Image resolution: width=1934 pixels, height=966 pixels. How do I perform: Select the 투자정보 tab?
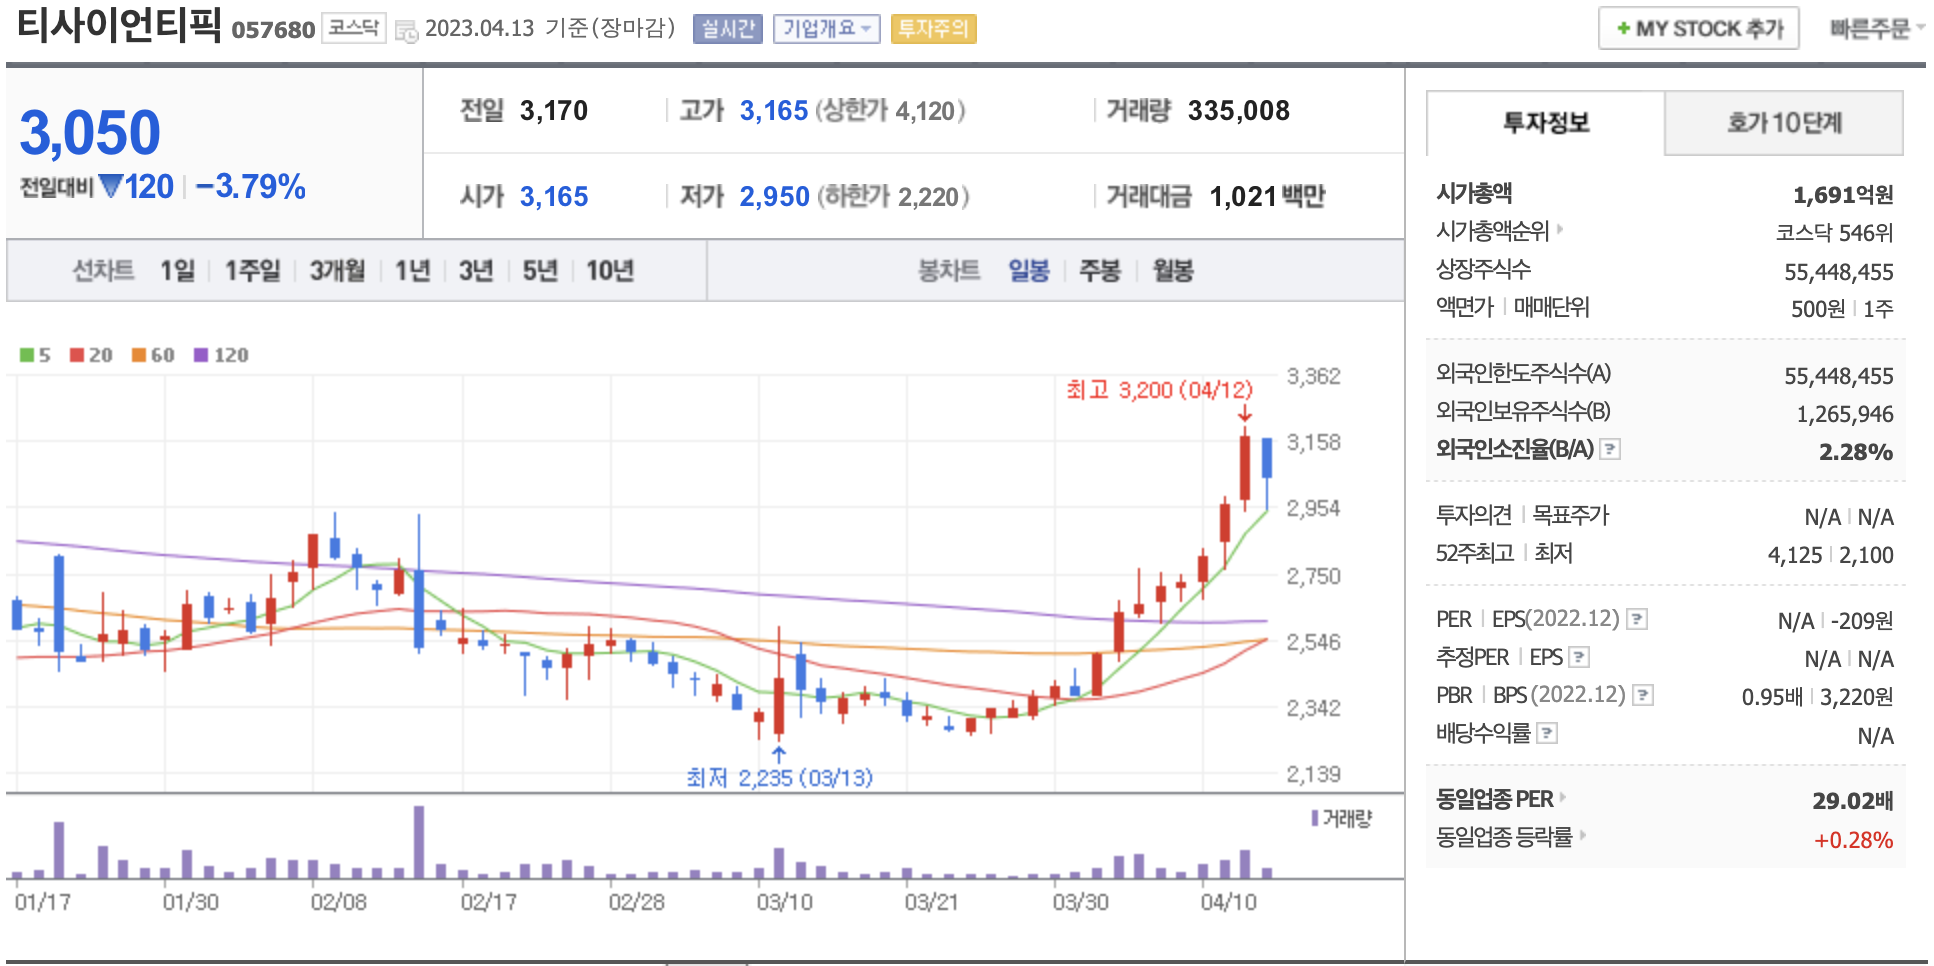[1545, 123]
